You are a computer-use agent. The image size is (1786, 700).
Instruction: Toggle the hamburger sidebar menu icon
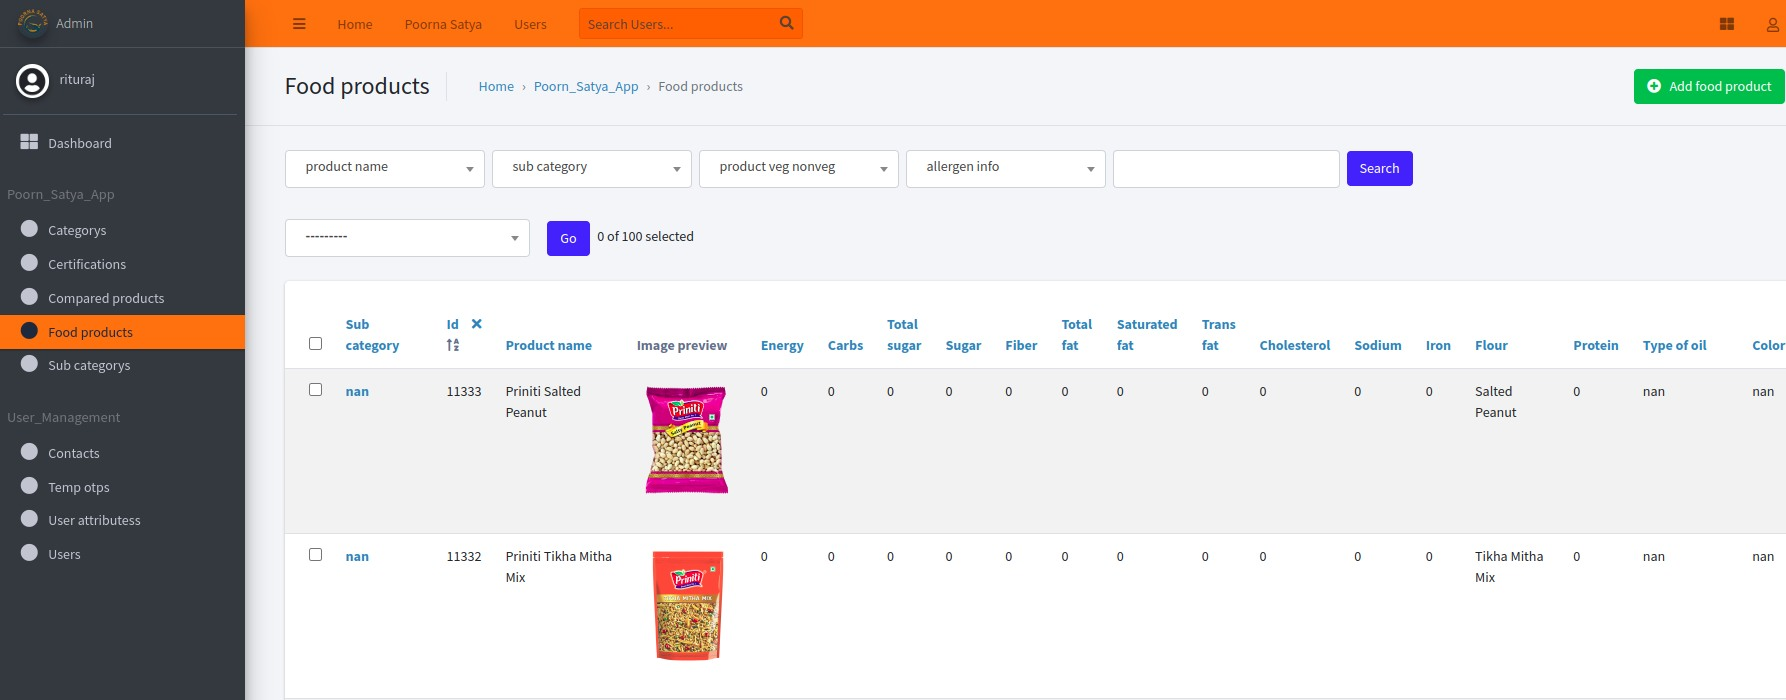pos(299,24)
